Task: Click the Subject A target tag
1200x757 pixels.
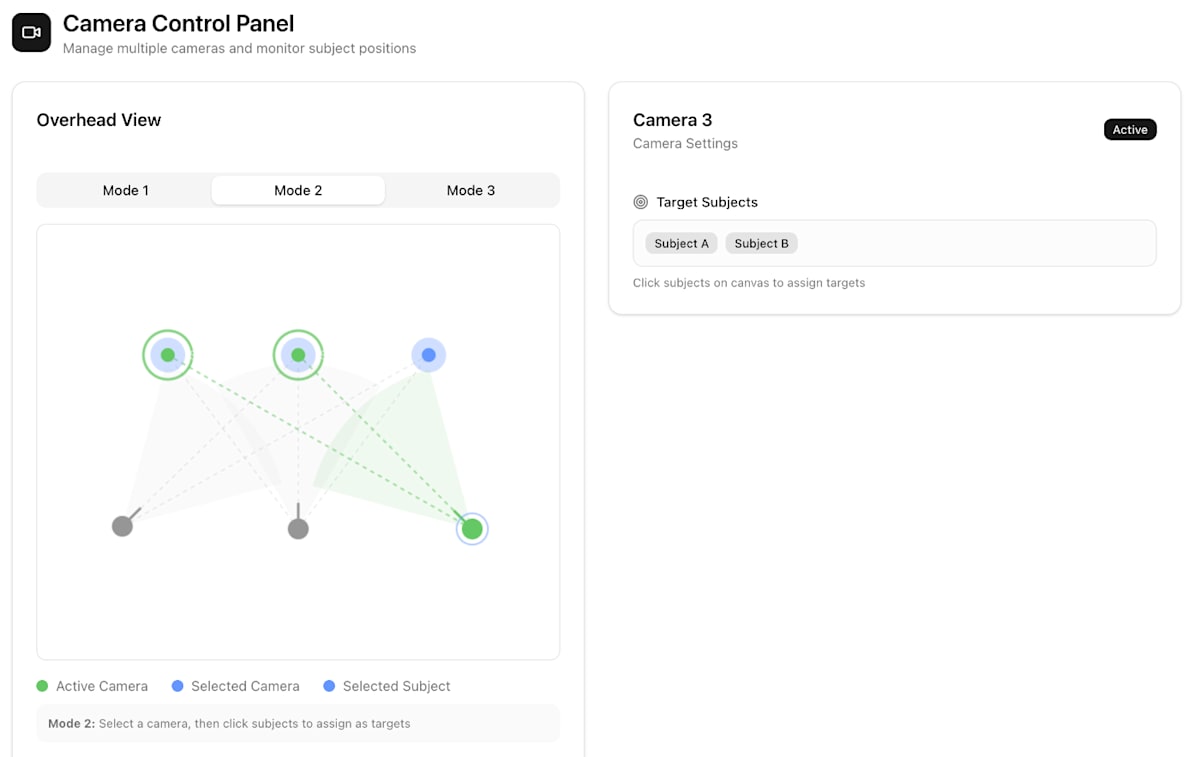Action: (x=681, y=243)
